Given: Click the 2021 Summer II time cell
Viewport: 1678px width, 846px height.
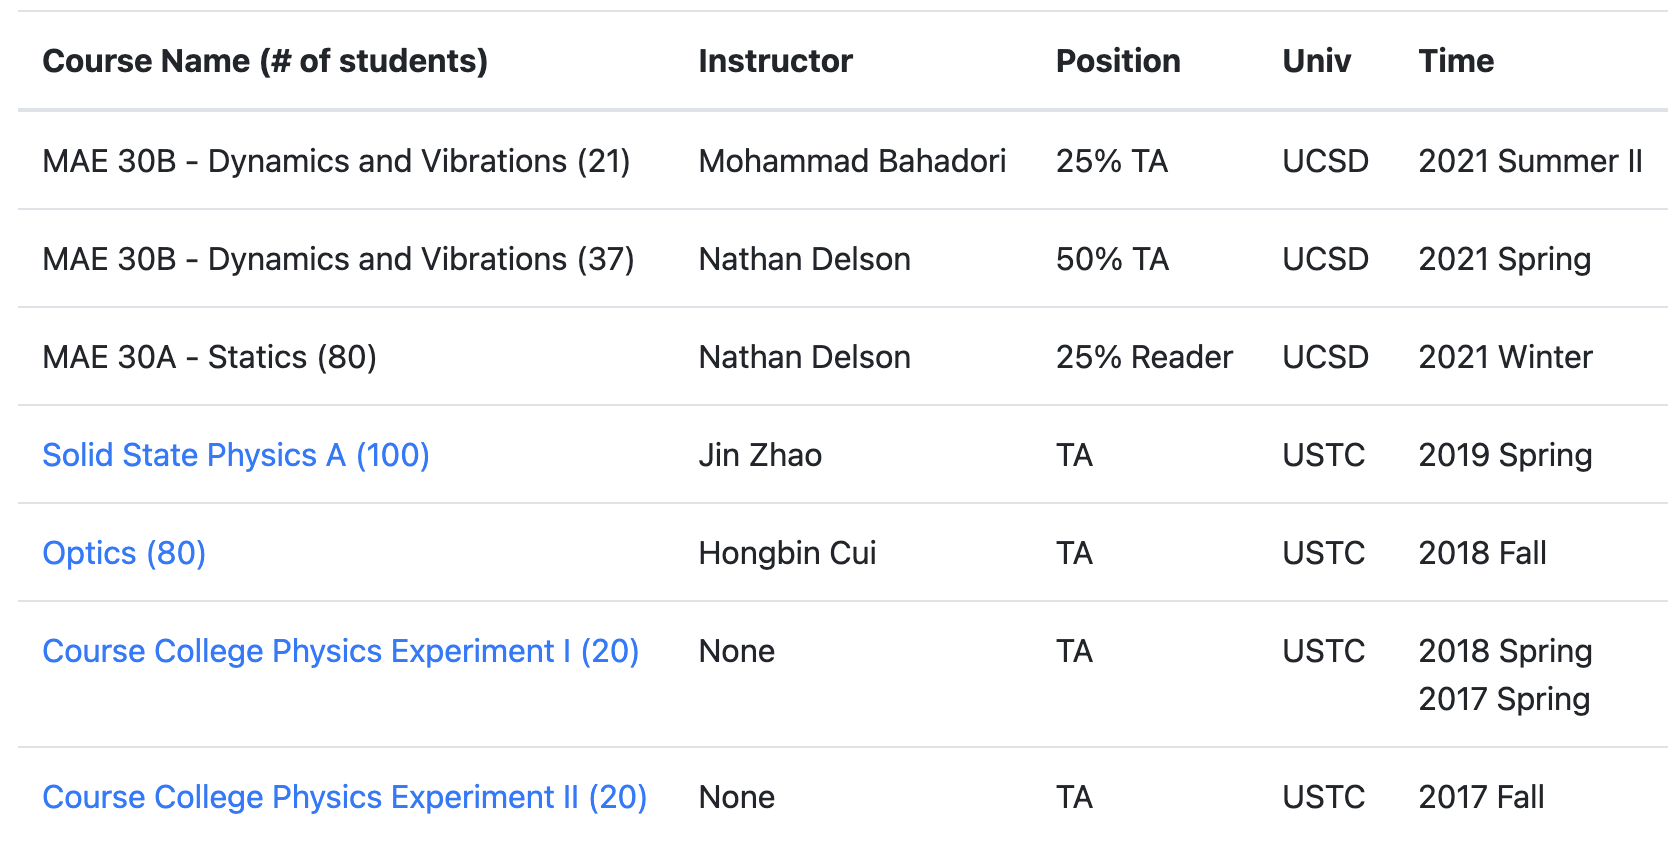Looking at the screenshot, I should tap(1530, 161).
